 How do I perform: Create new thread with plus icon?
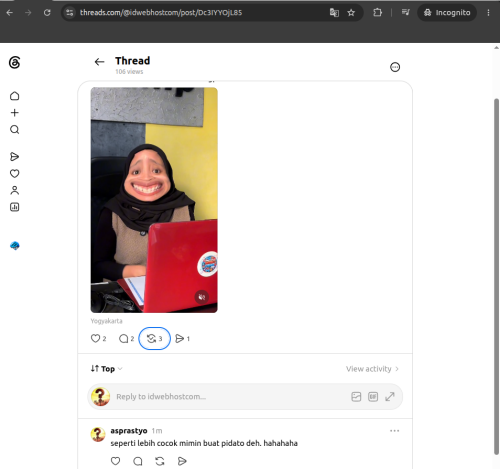pos(14,113)
